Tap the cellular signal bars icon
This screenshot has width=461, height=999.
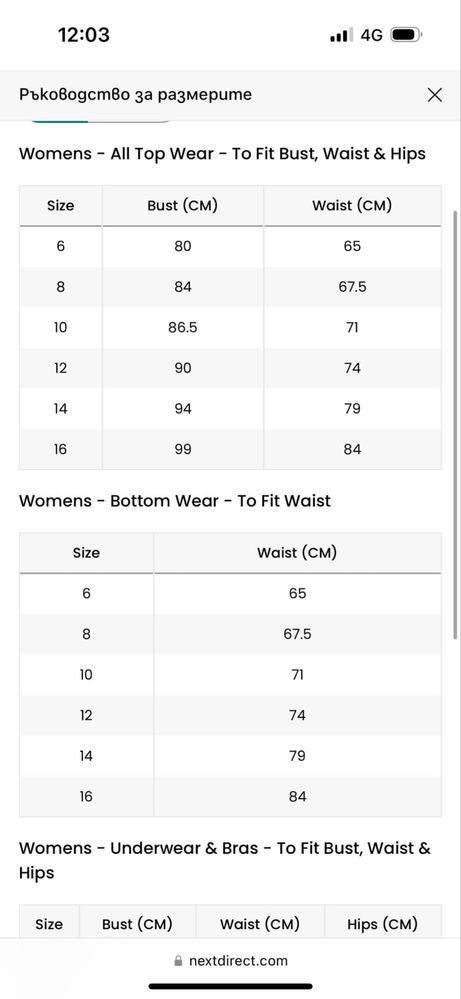[340, 36]
